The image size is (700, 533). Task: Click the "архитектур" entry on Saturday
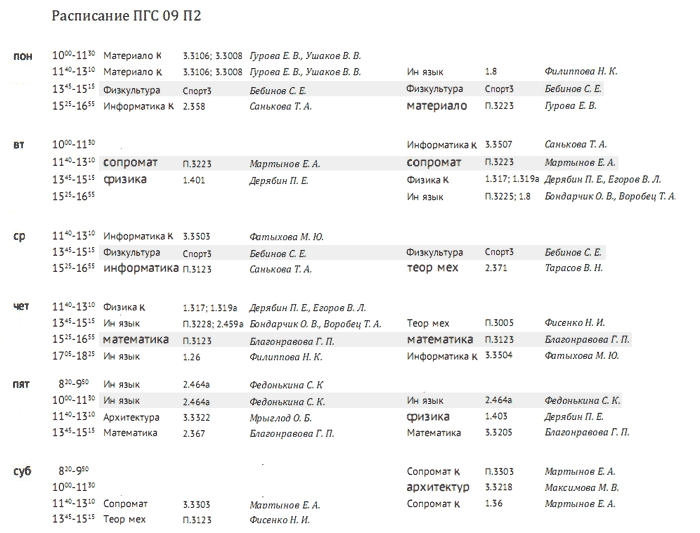click(x=439, y=487)
